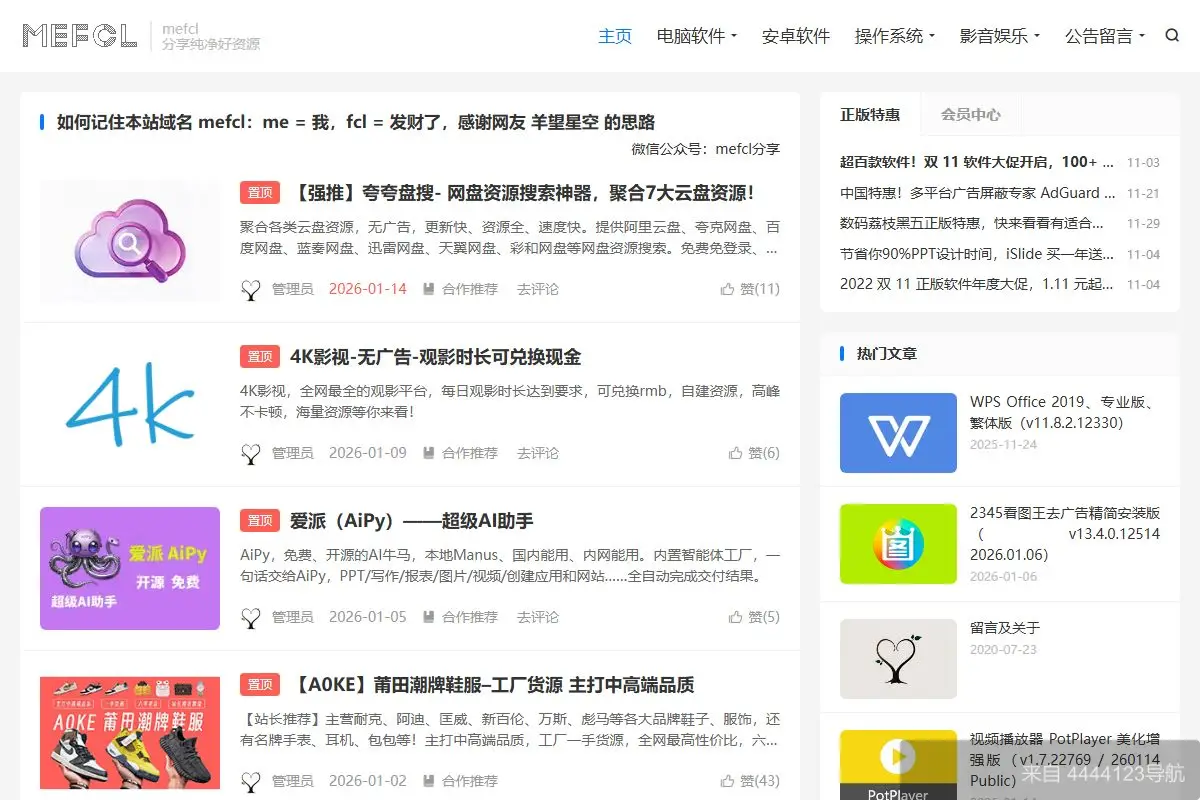Screen dimensions: 1200x800
Task: Click the 合作推荐 bookmark icon on 4K影视 post
Action: click(x=428, y=452)
